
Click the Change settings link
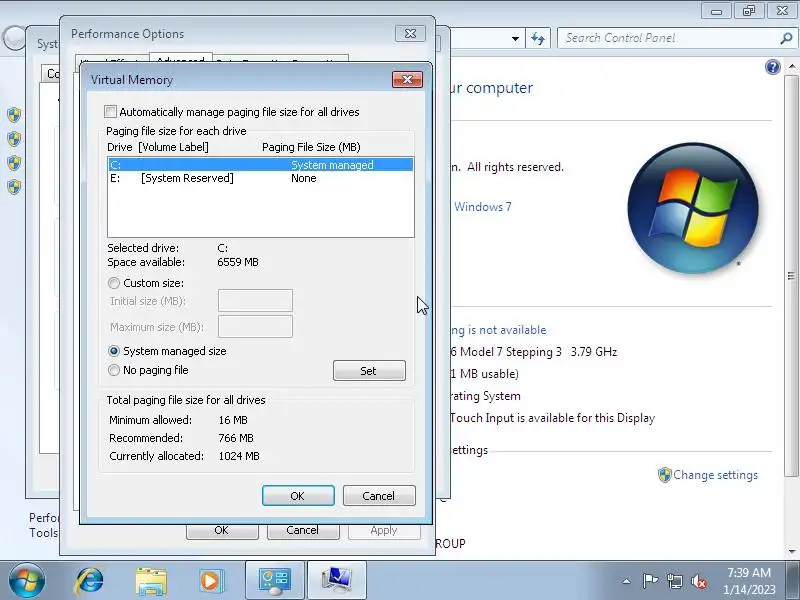click(x=715, y=475)
